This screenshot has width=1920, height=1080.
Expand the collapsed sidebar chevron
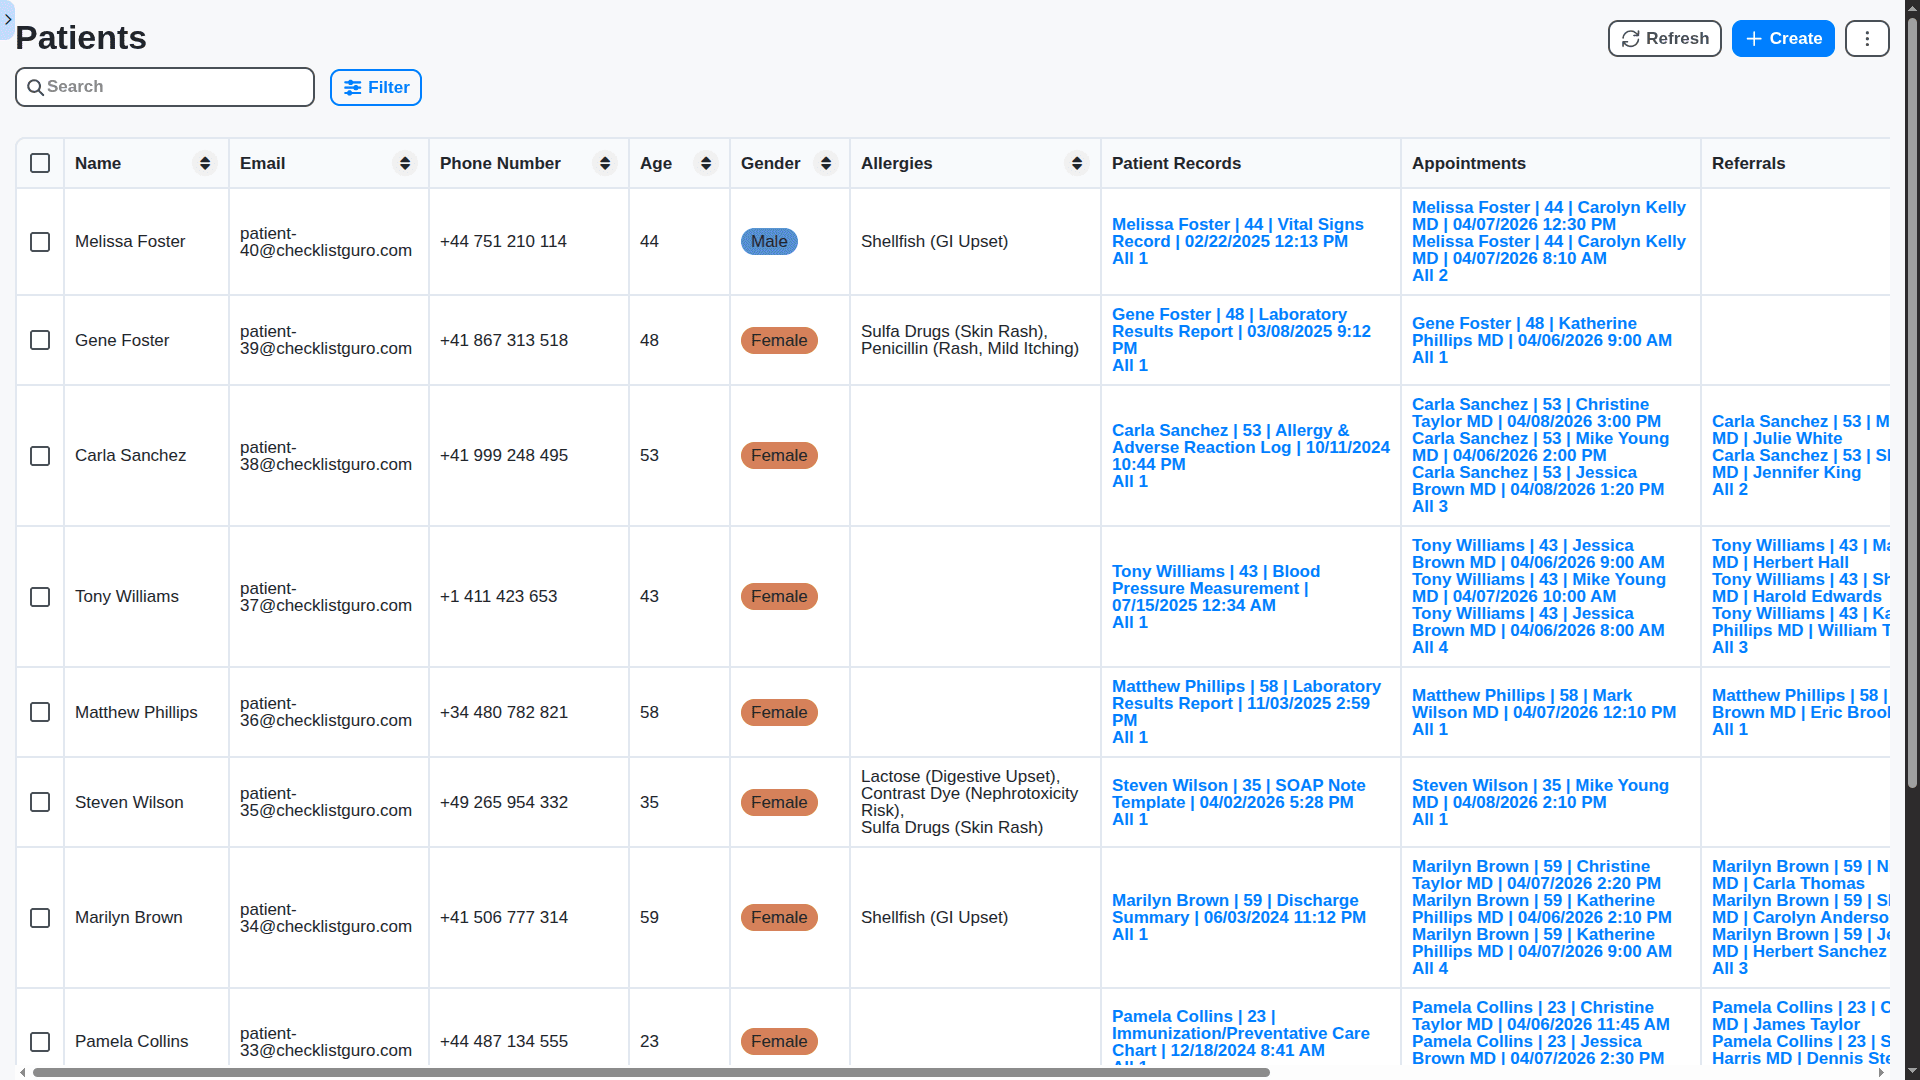click(x=8, y=19)
